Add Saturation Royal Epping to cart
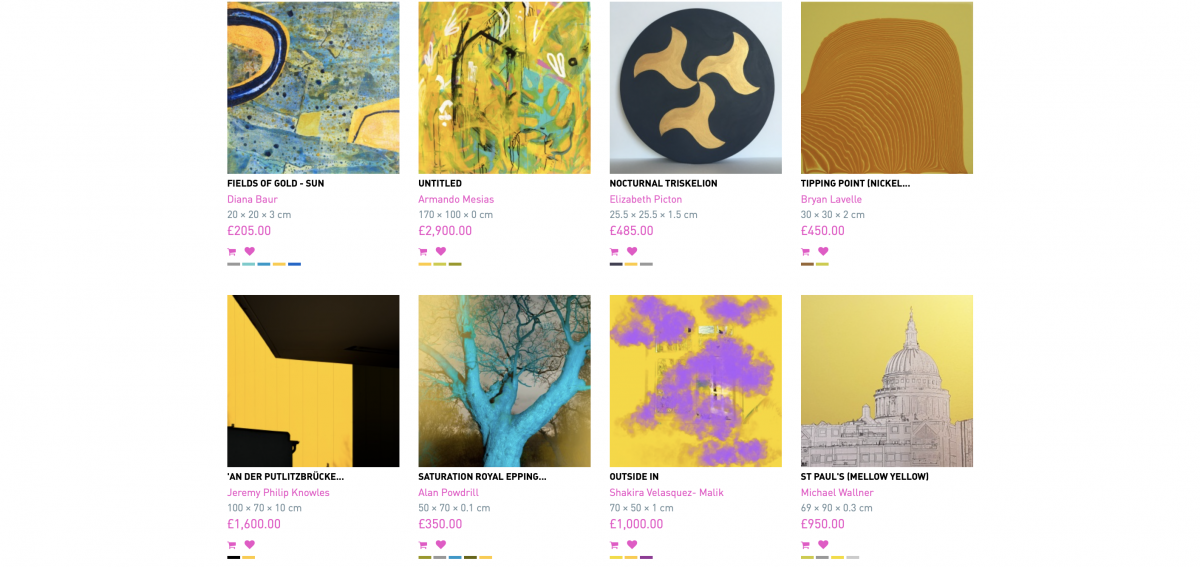The width and height of the screenshot is (1200, 567). (x=423, y=545)
